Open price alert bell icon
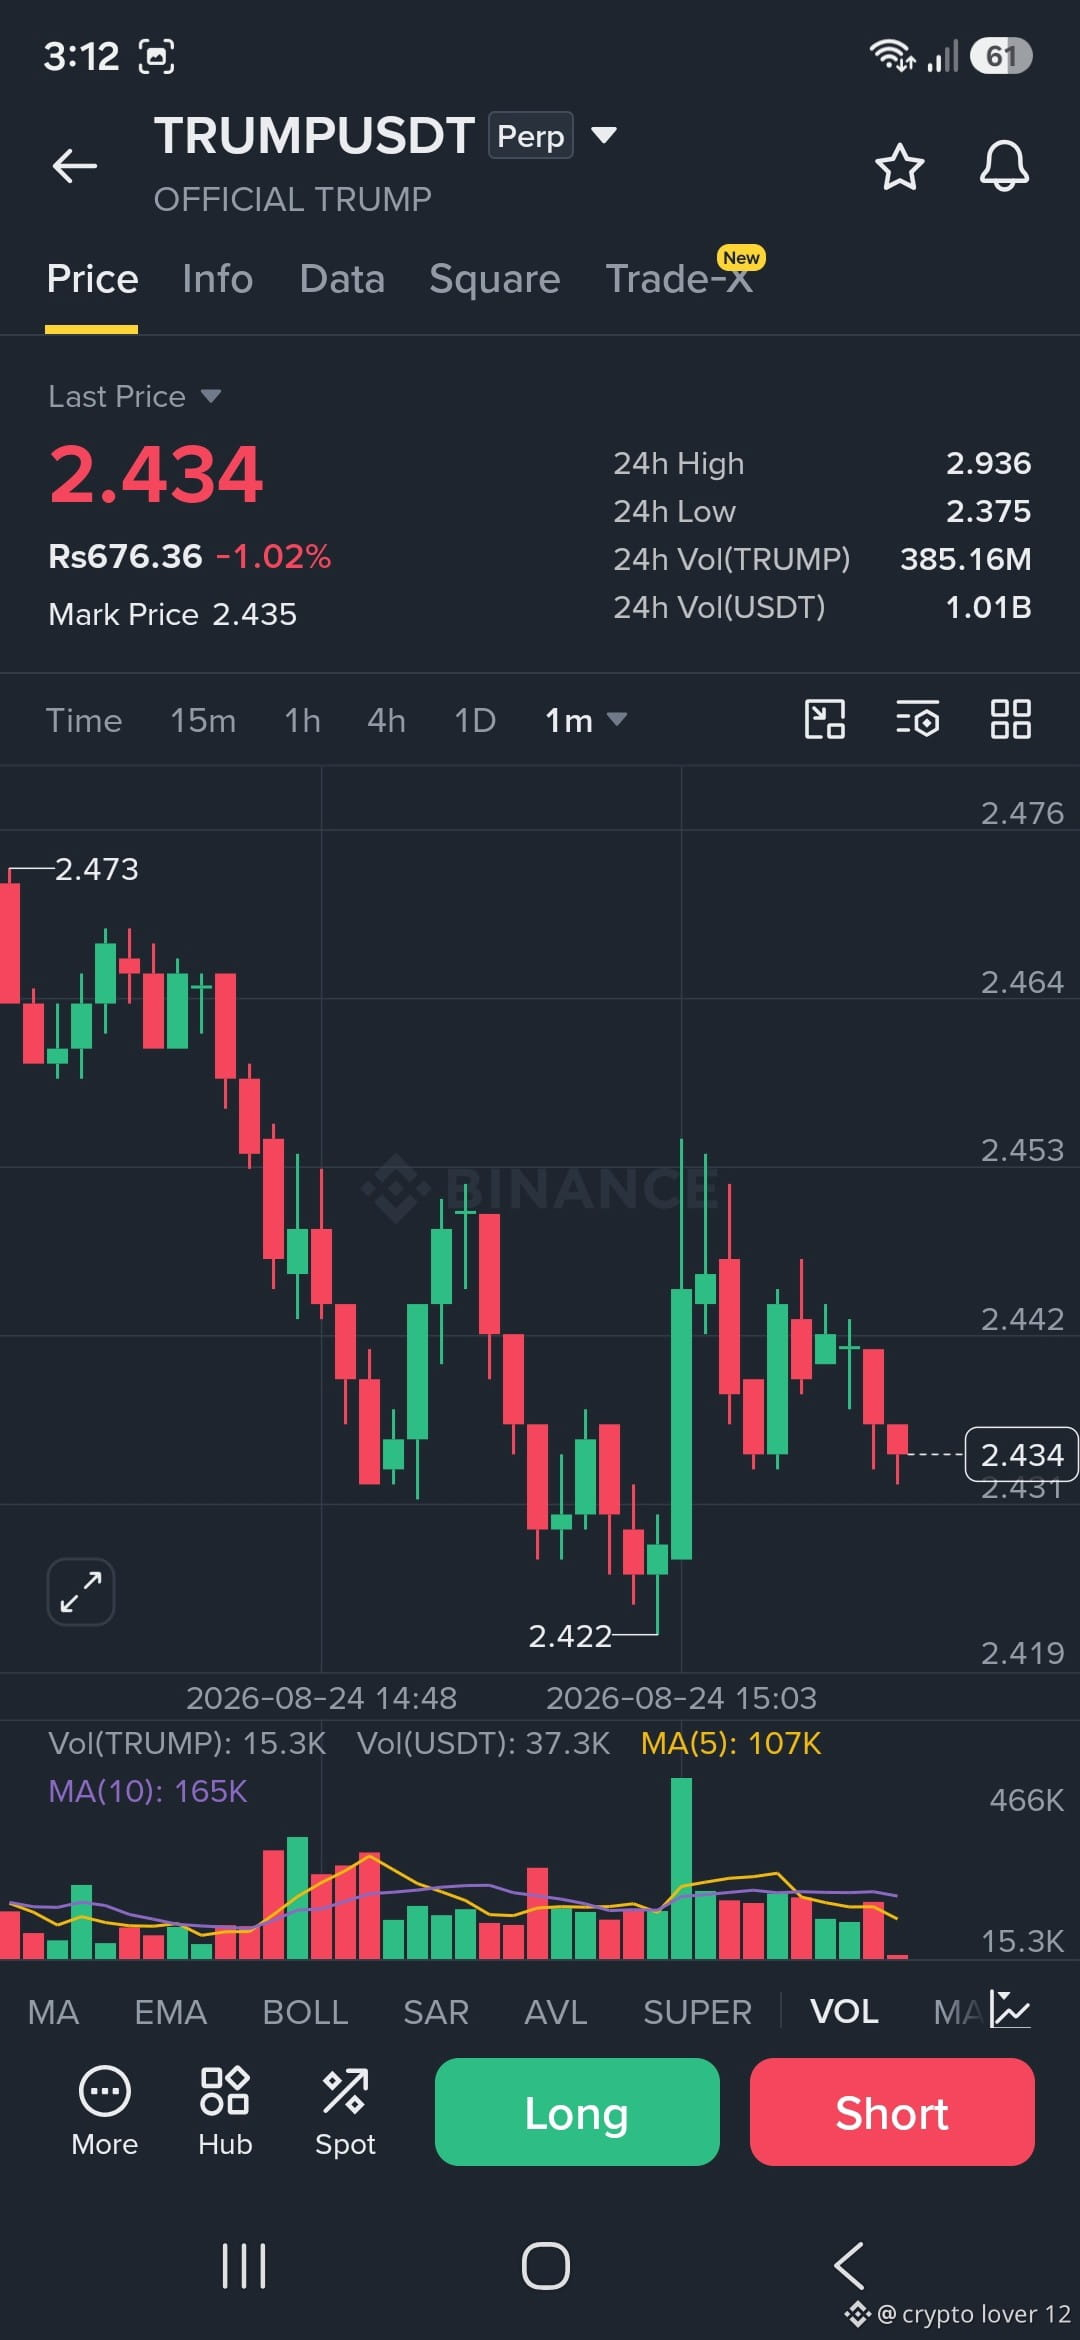The width and height of the screenshot is (1080, 2340). tap(1004, 166)
